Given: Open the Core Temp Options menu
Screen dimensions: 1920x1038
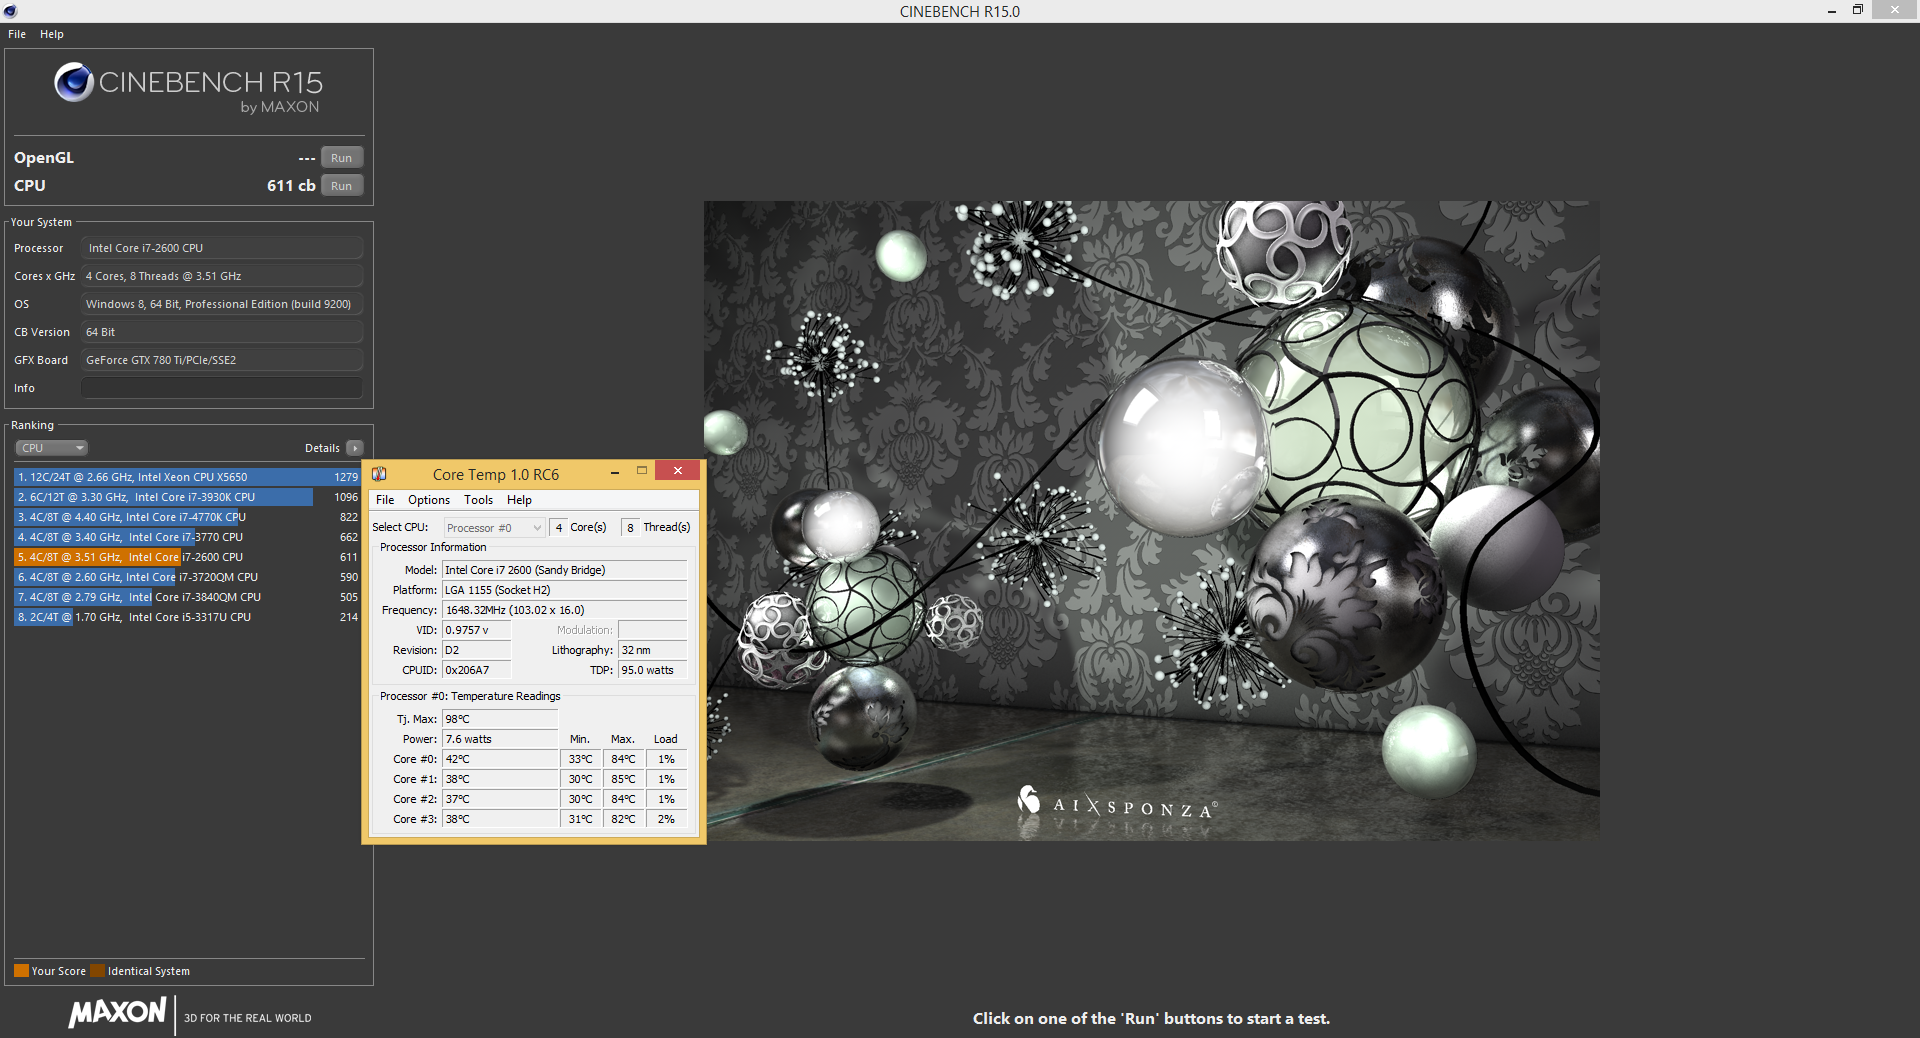Looking at the screenshot, I should coord(429,500).
